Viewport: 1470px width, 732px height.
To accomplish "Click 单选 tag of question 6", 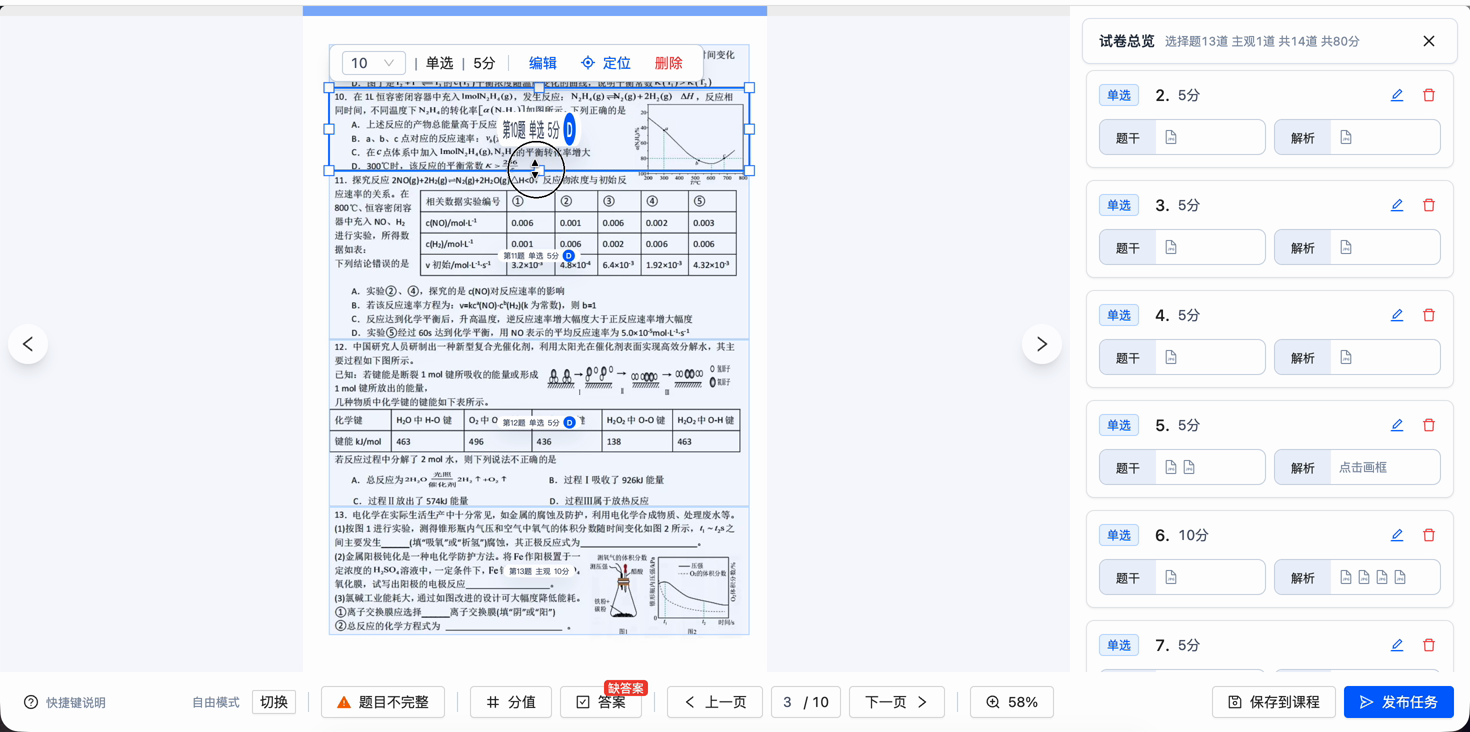I will point(1119,535).
